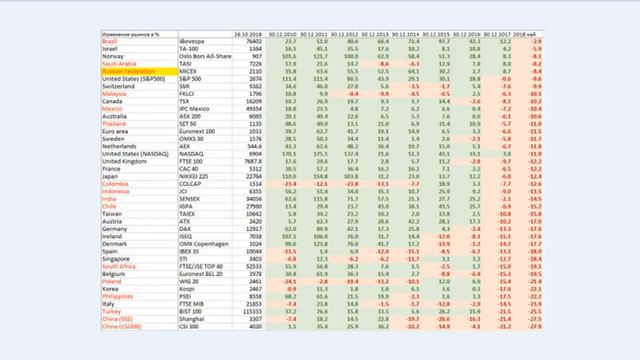Select the Poland cell
Screen dimensions: 640x360
click(x=140, y=281)
